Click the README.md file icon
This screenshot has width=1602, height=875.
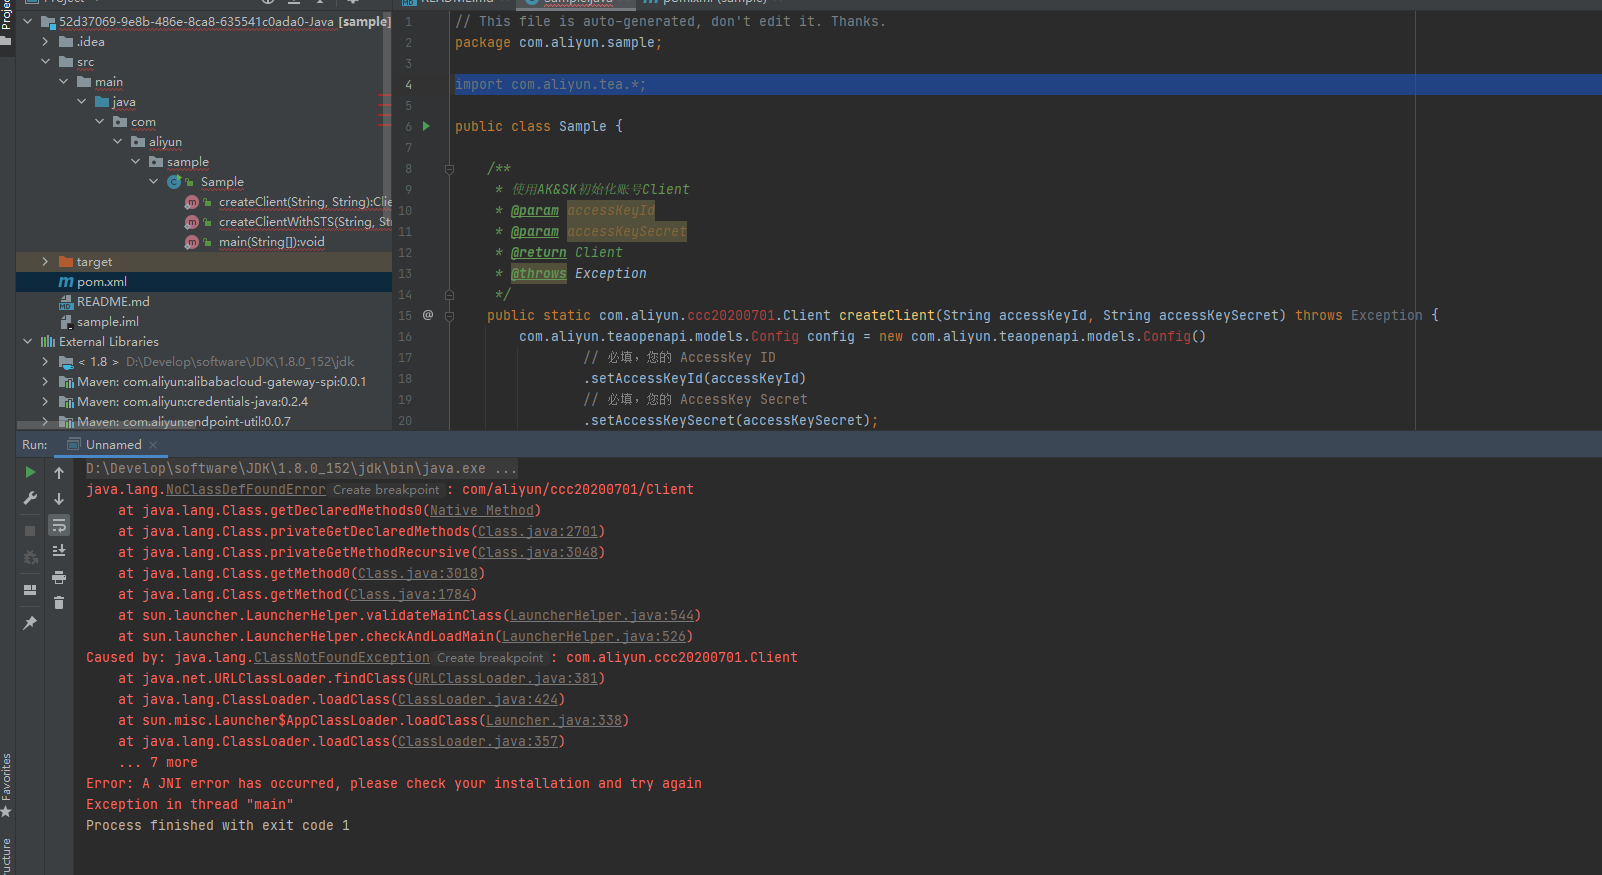pos(66,302)
